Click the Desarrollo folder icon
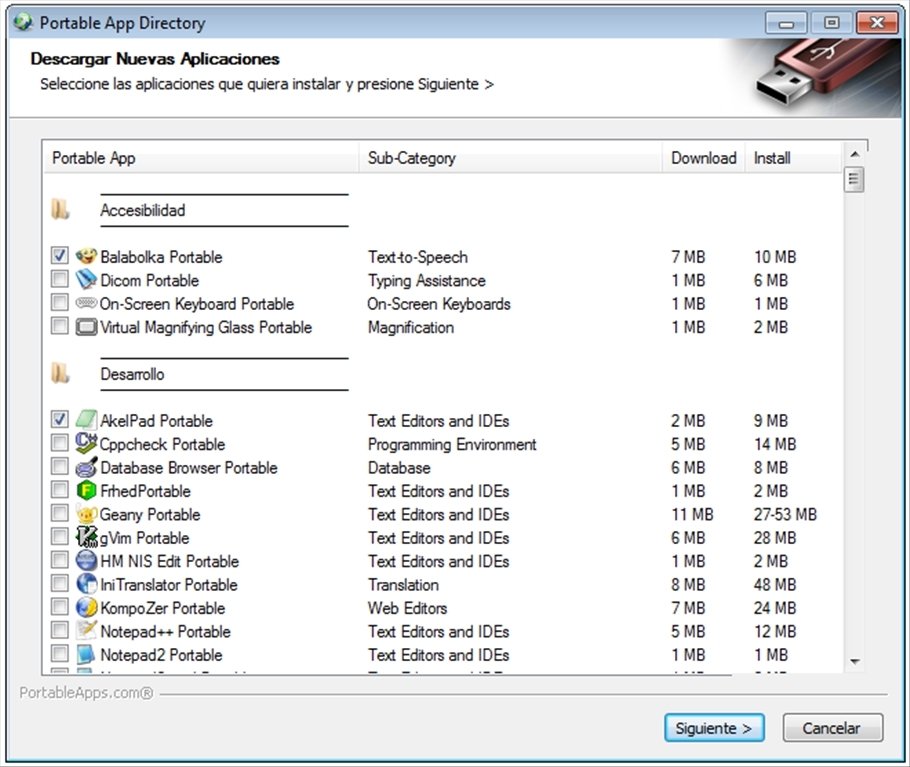The image size is (910, 767). pyautogui.click(x=60, y=373)
